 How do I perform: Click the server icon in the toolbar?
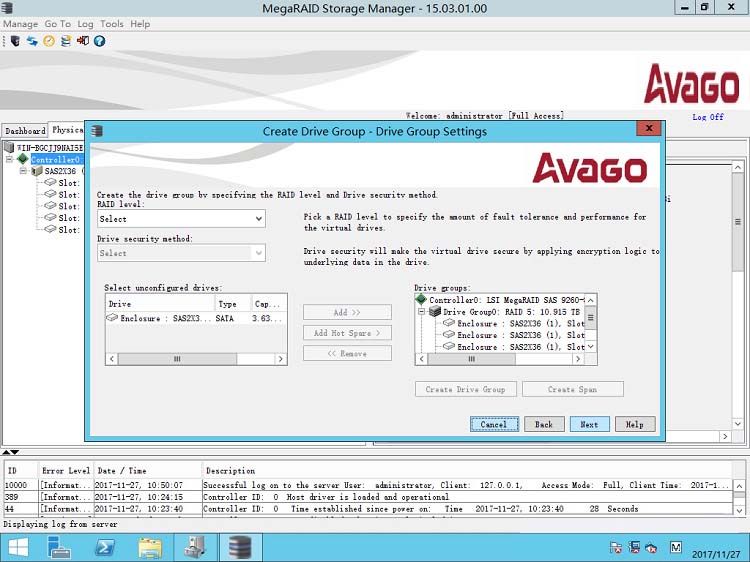(x=15, y=41)
